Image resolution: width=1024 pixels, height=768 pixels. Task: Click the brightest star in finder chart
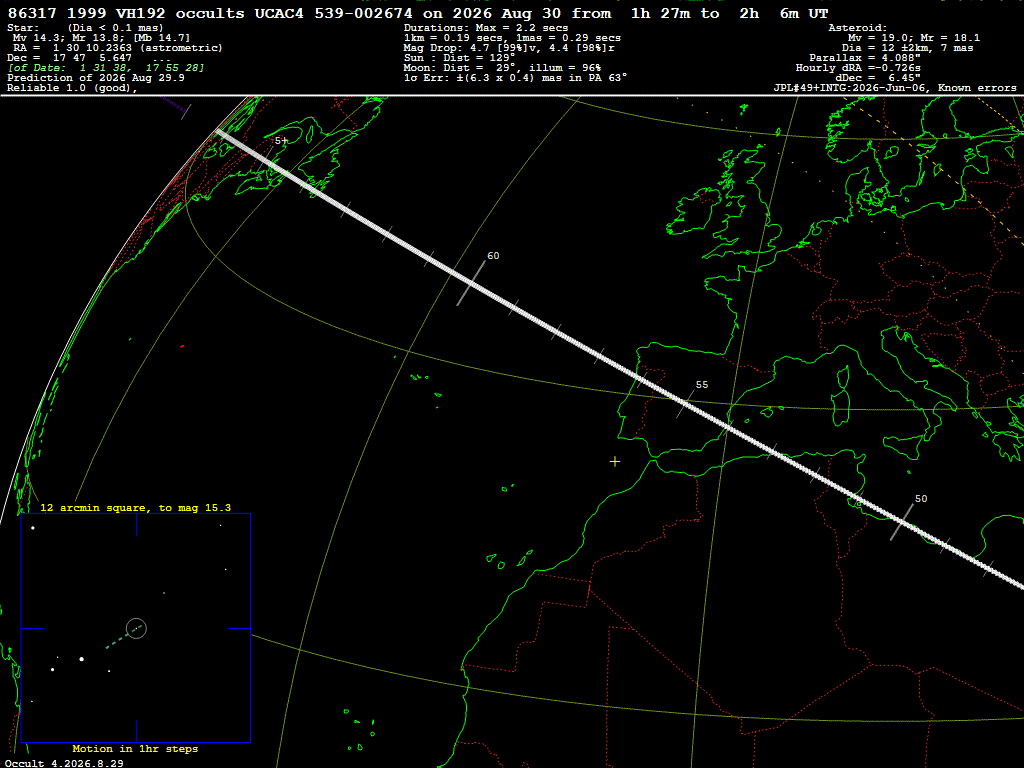82,659
